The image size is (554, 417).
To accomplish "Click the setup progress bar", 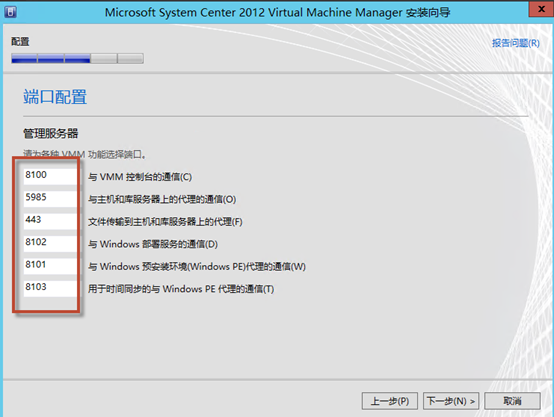I will [77, 58].
